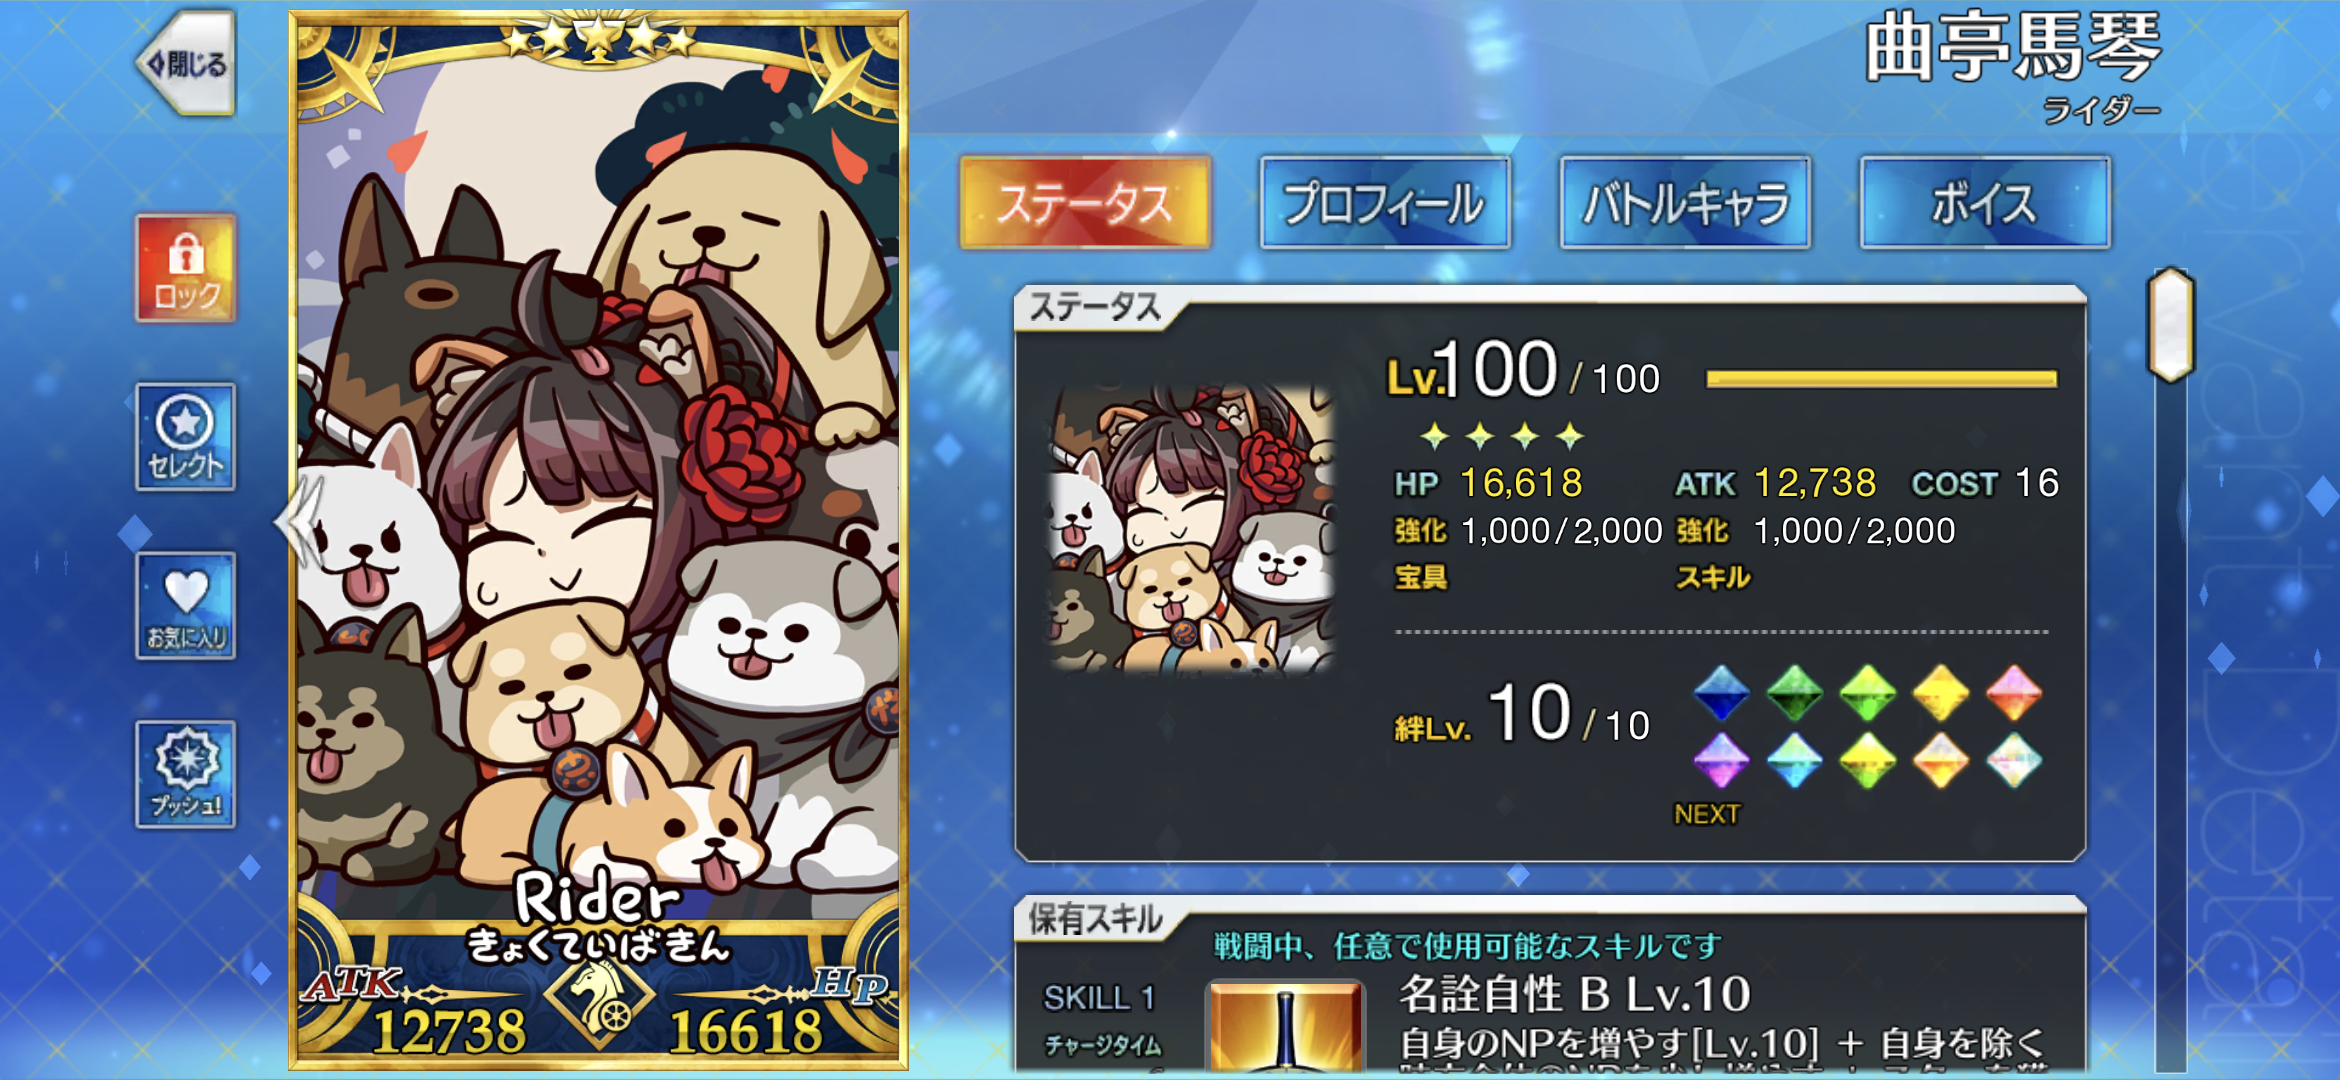2340x1080 pixels.
Task: Tap the blue bond gem icon
Action: (1721, 693)
